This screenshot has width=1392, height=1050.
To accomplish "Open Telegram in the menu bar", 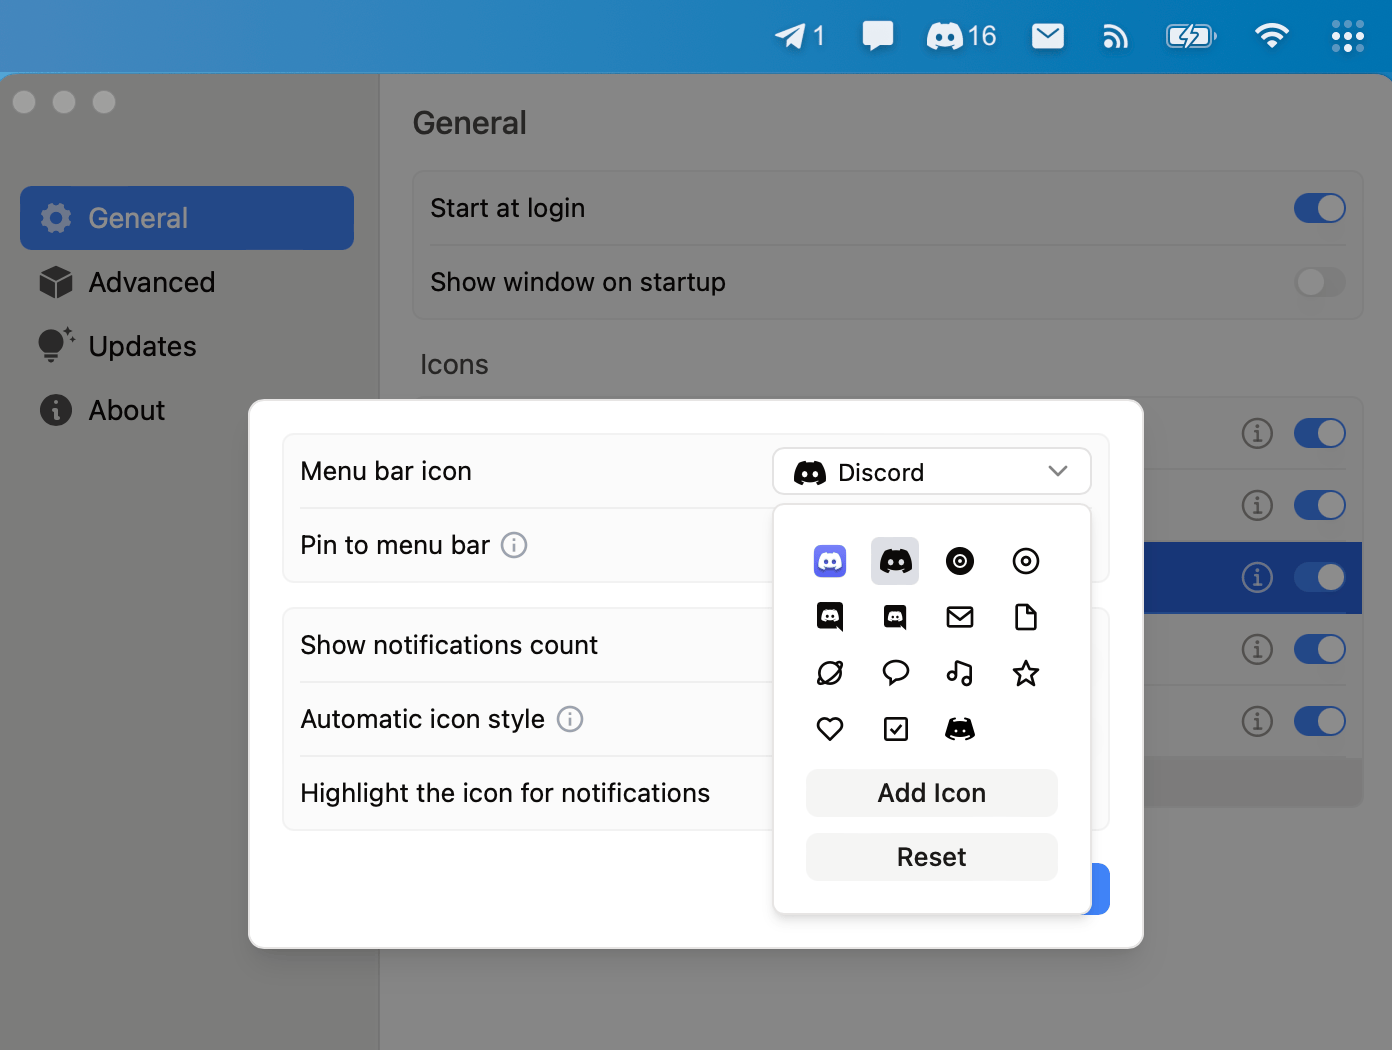I will (799, 37).
